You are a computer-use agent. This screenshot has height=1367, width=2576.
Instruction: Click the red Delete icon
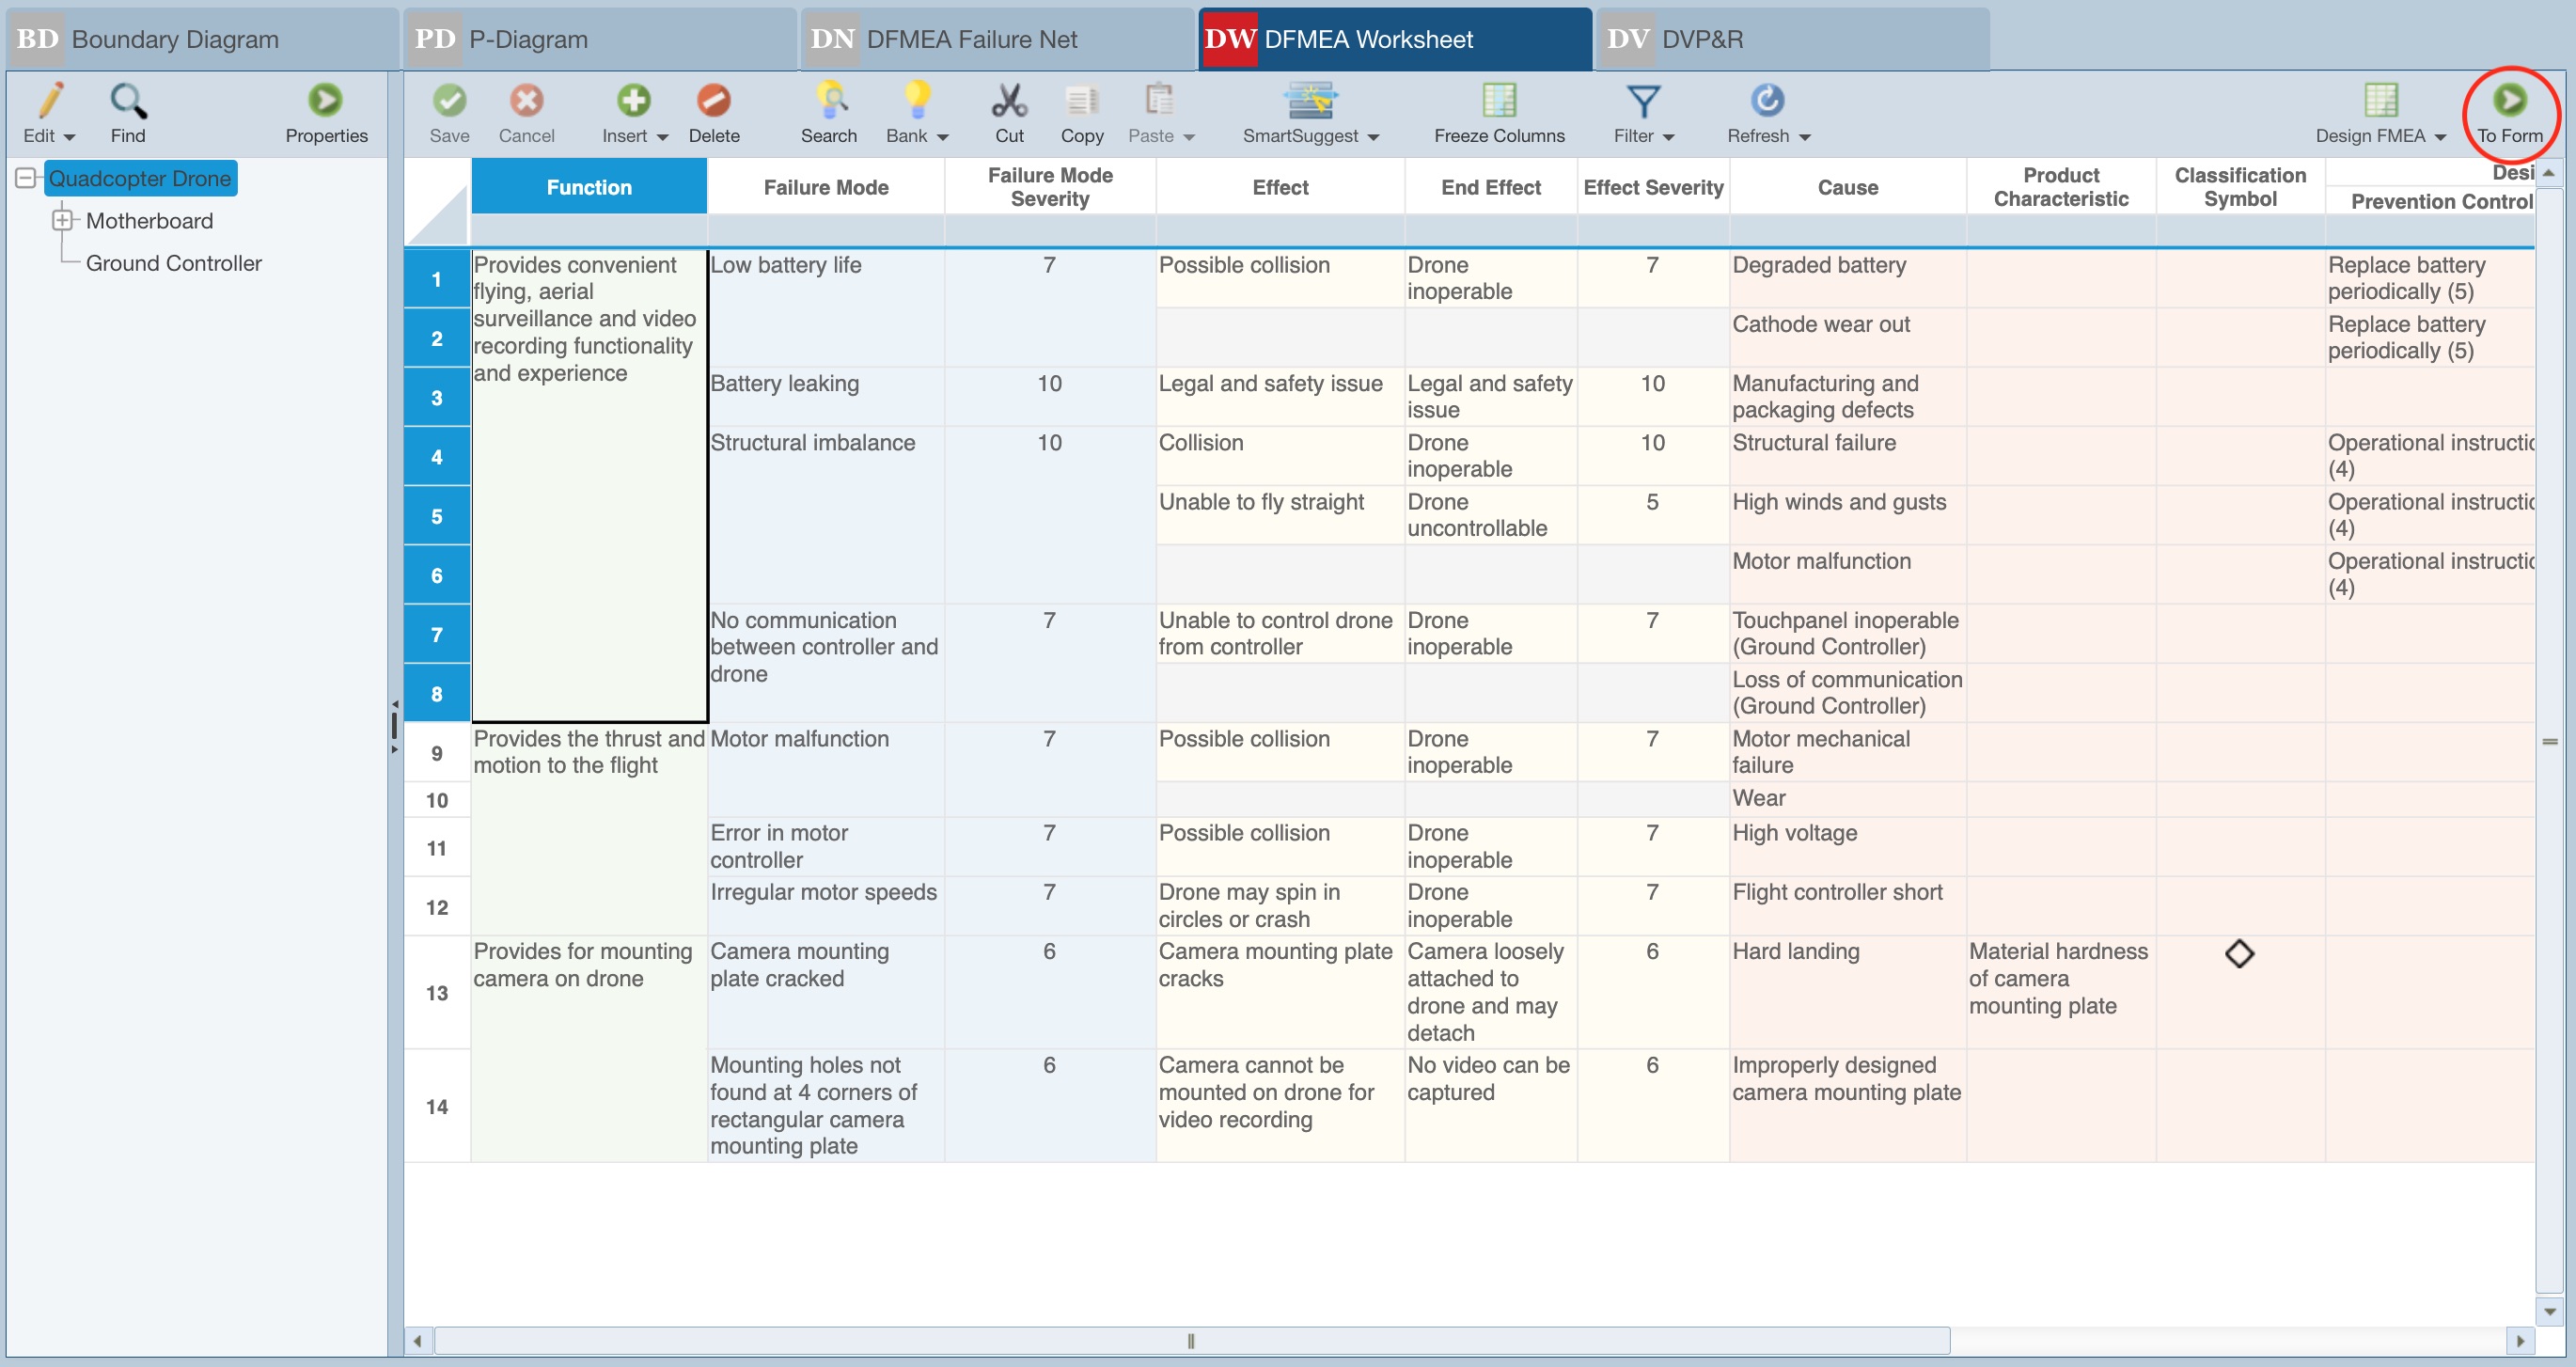pos(713,101)
